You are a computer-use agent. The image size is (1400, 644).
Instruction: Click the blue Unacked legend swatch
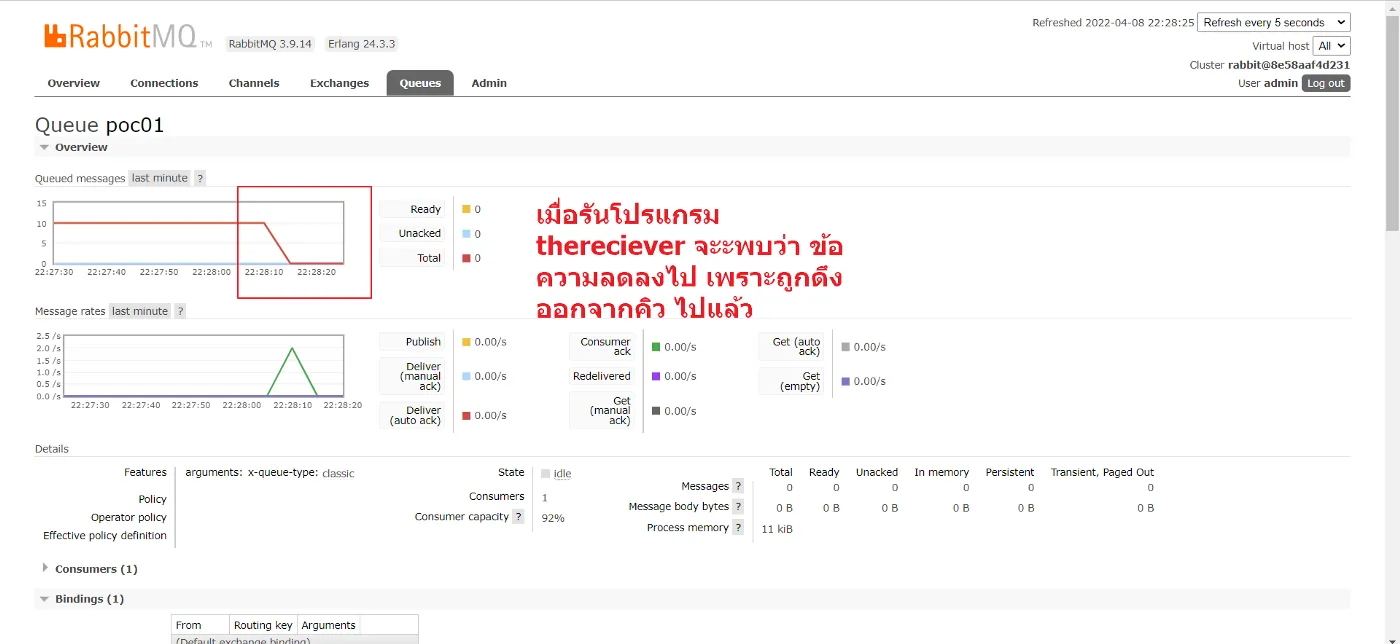[466, 234]
